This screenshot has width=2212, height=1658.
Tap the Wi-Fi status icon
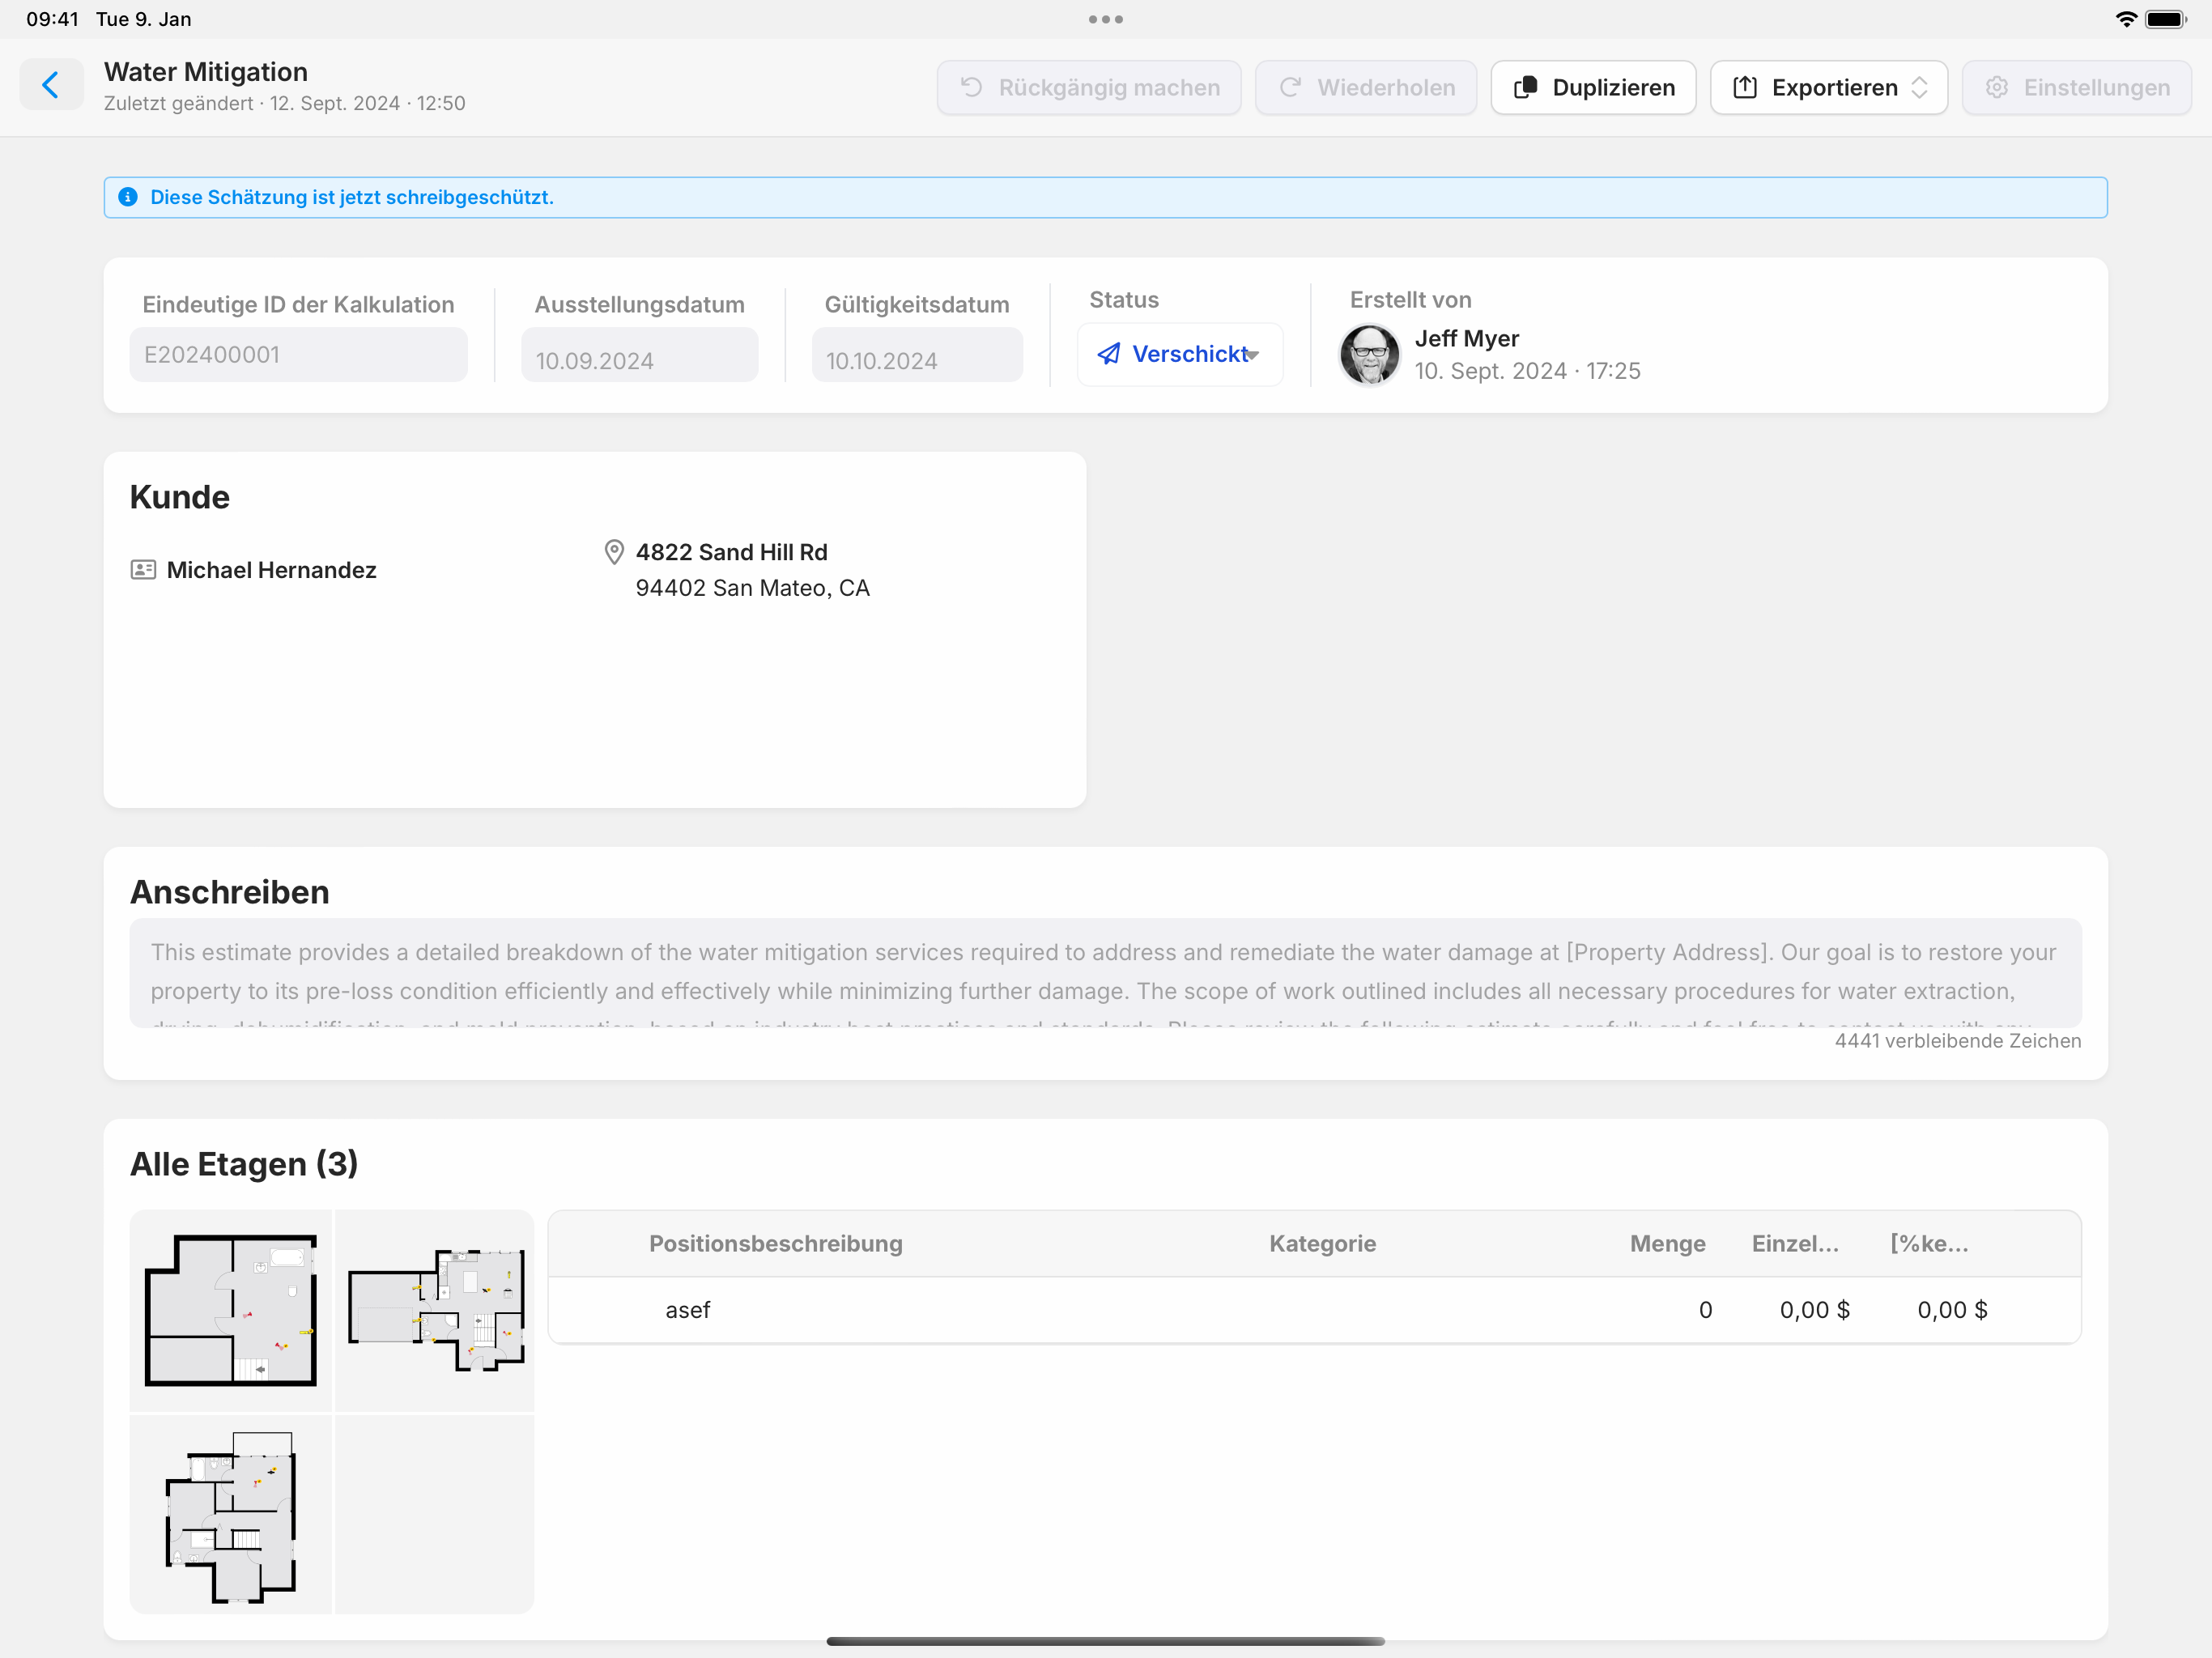[2126, 19]
